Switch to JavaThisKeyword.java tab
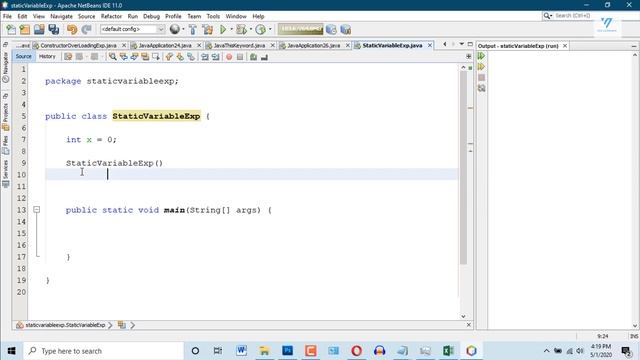The height and width of the screenshot is (360, 640). coord(239,46)
